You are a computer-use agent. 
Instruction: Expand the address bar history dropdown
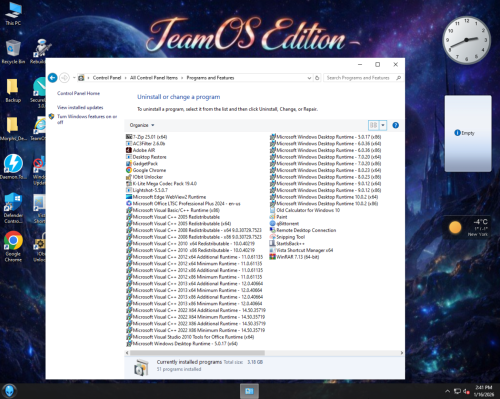click(x=309, y=78)
